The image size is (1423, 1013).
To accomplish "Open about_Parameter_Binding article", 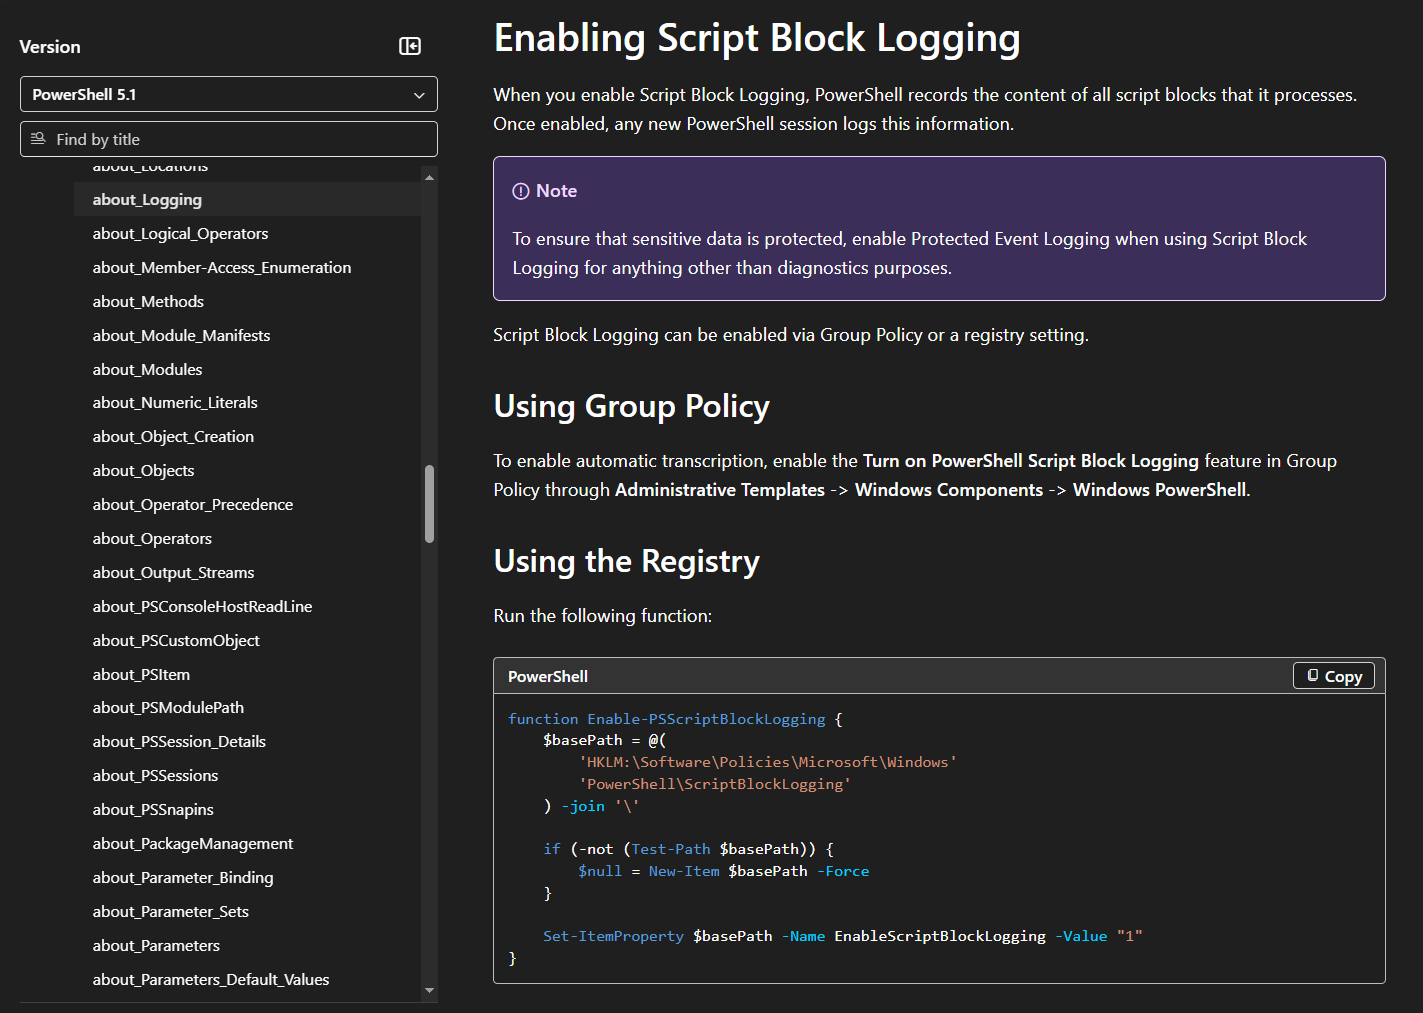I will 183,878.
